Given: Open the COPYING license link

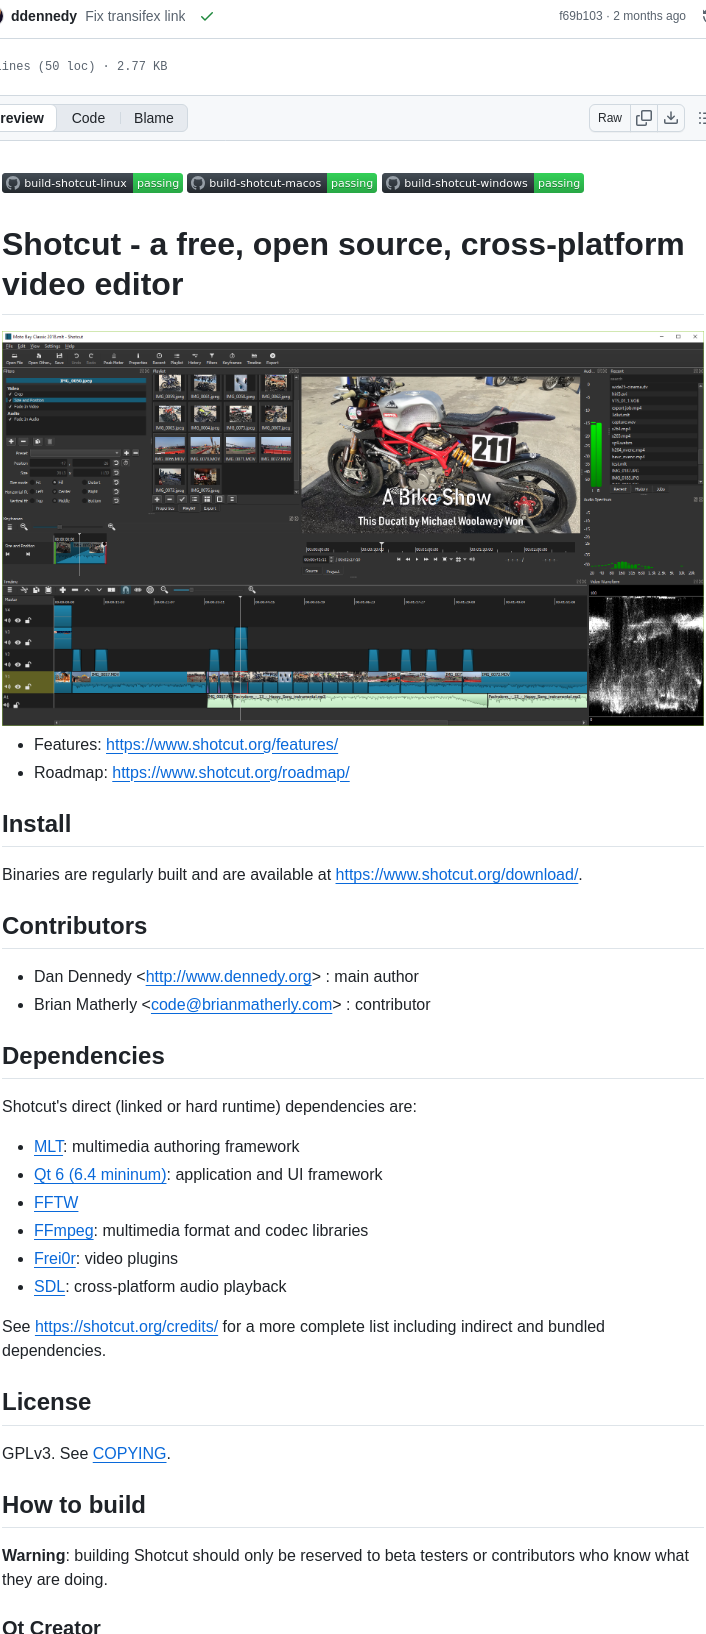Looking at the screenshot, I should 129,1453.
